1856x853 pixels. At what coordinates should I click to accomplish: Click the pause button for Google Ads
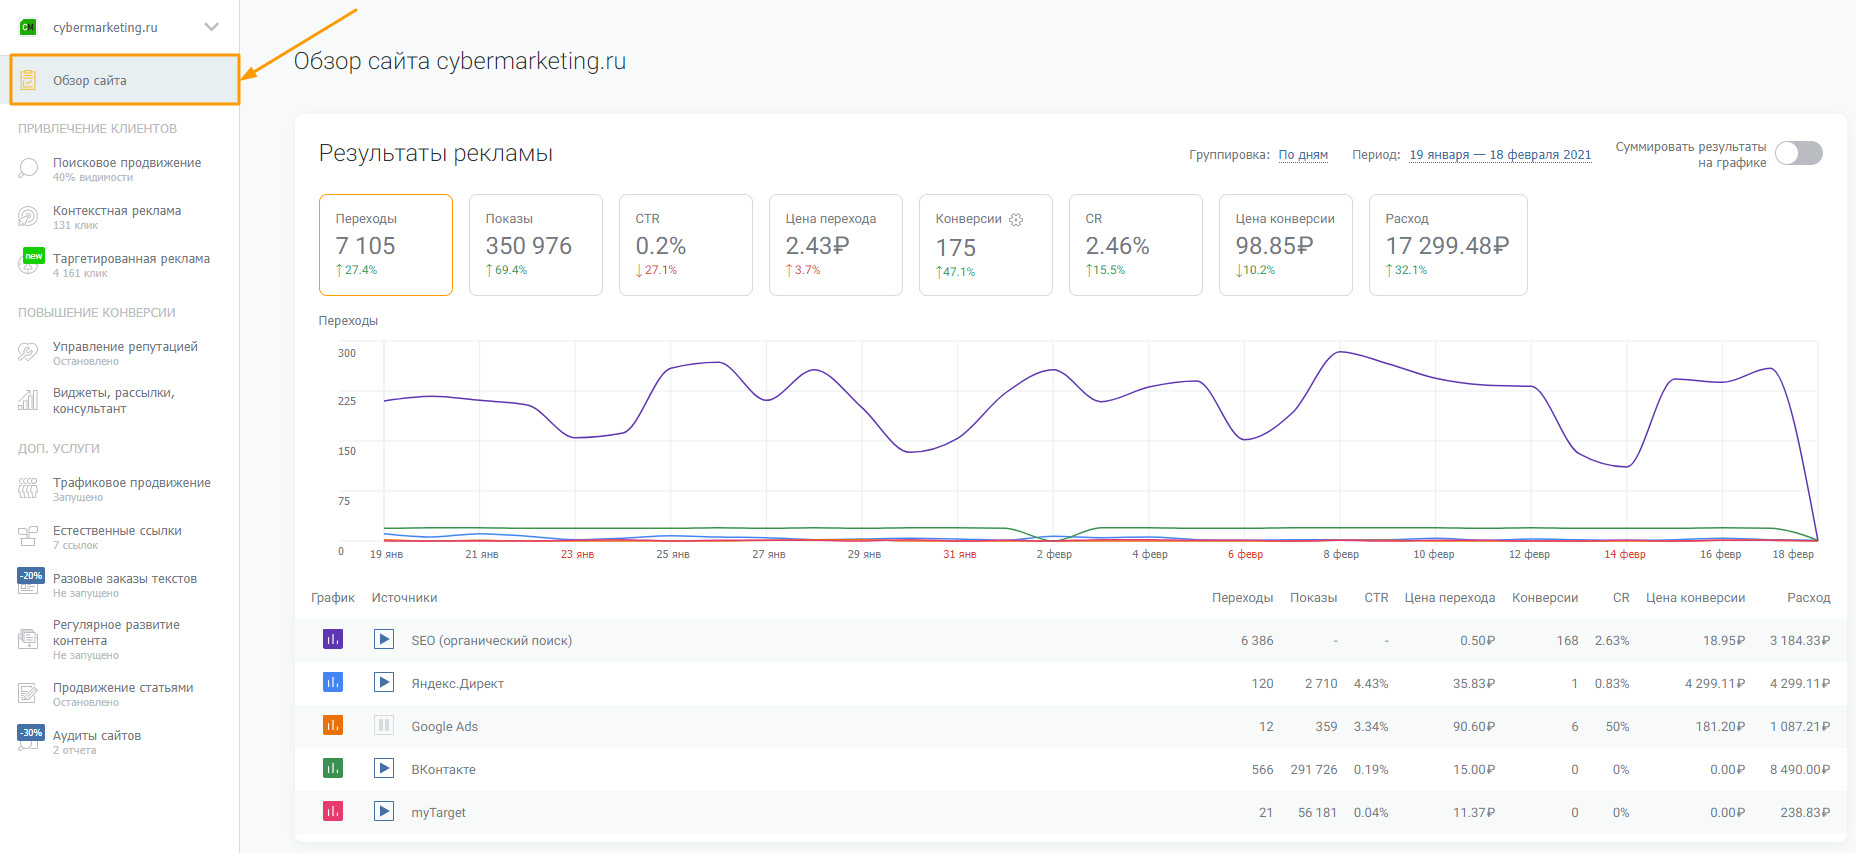point(384,725)
